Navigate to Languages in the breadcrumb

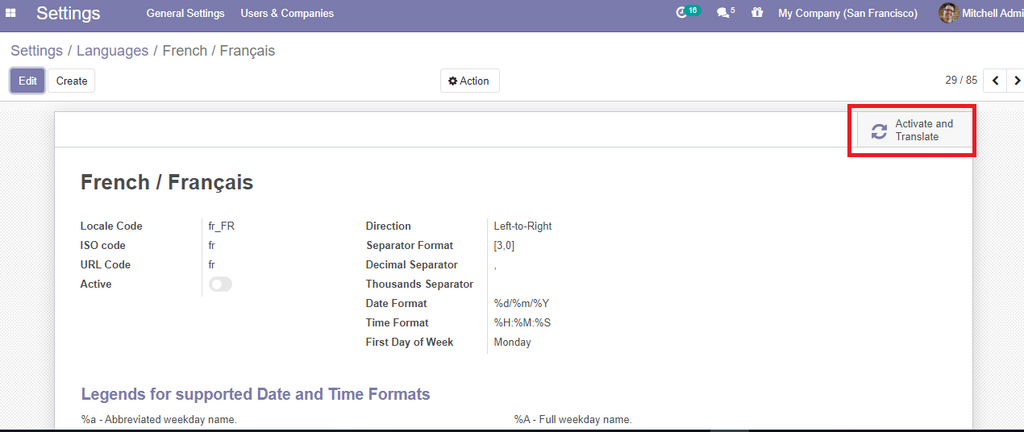[112, 50]
